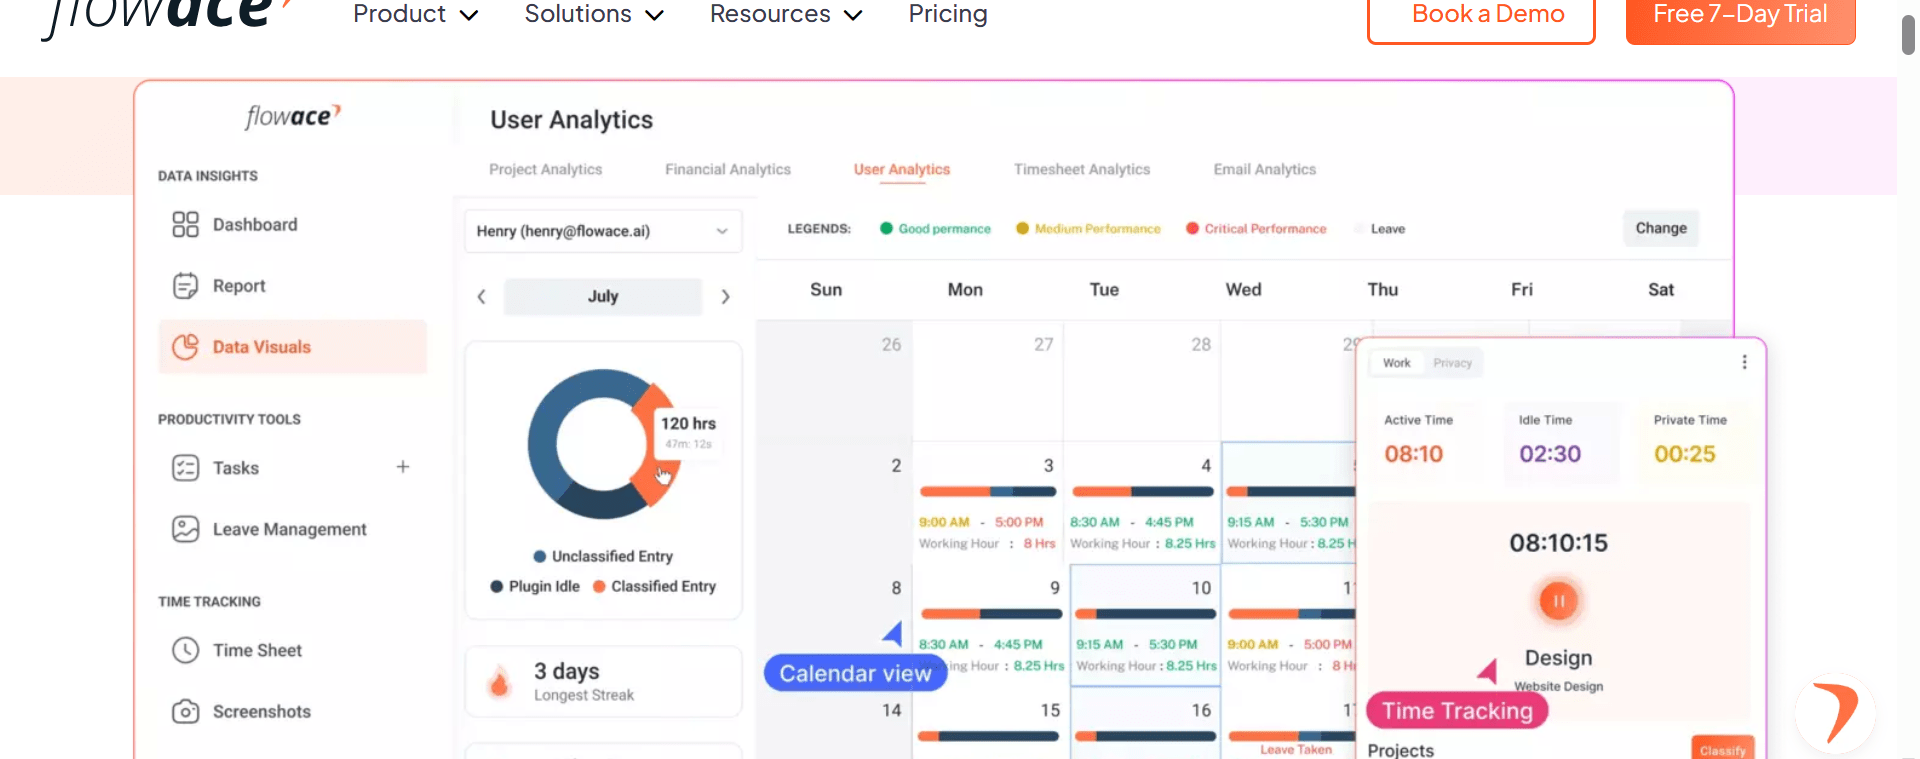Go to previous month arrow
This screenshot has width=1920, height=759.
(x=481, y=297)
